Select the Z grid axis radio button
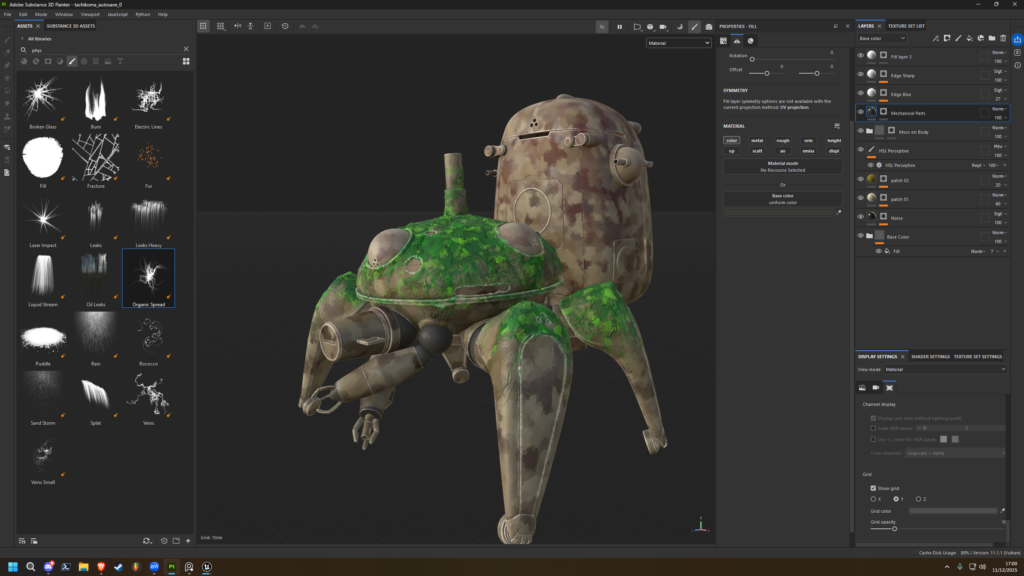Screen dimensions: 1024x576 click(x=916, y=498)
